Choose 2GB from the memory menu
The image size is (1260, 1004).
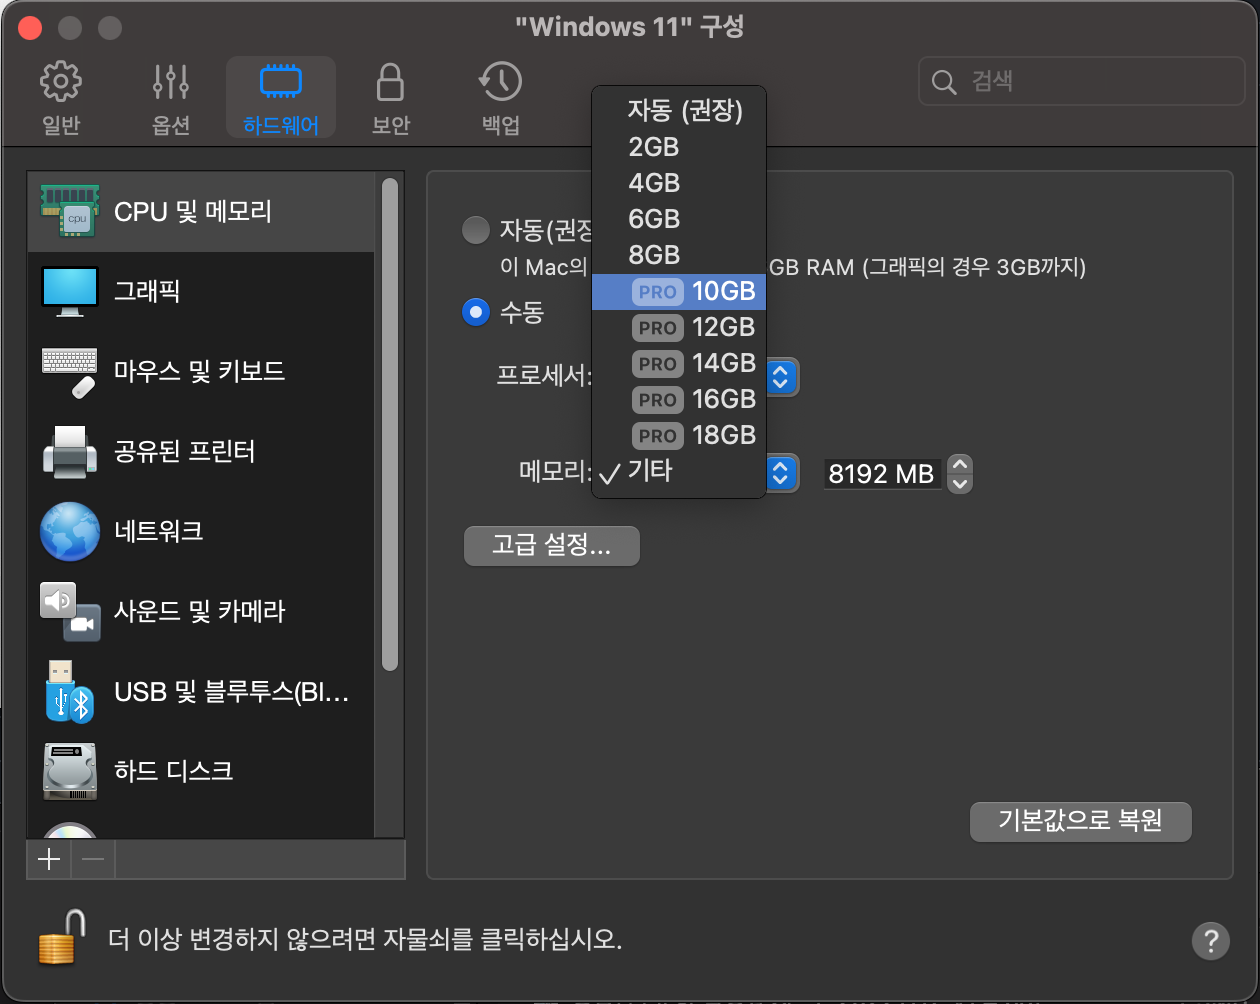[x=679, y=147]
